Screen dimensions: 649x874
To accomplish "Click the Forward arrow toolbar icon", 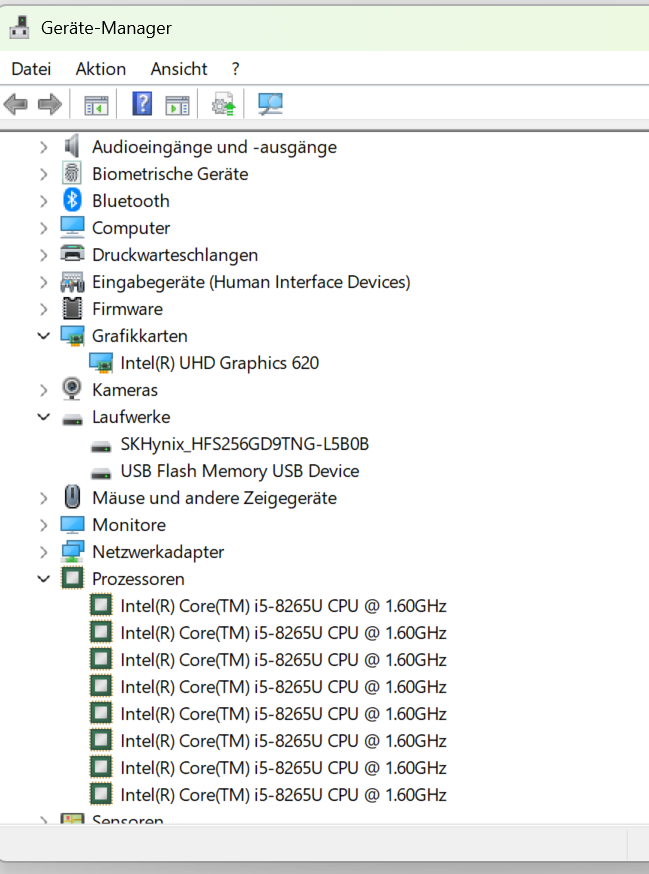I will pos(50,104).
